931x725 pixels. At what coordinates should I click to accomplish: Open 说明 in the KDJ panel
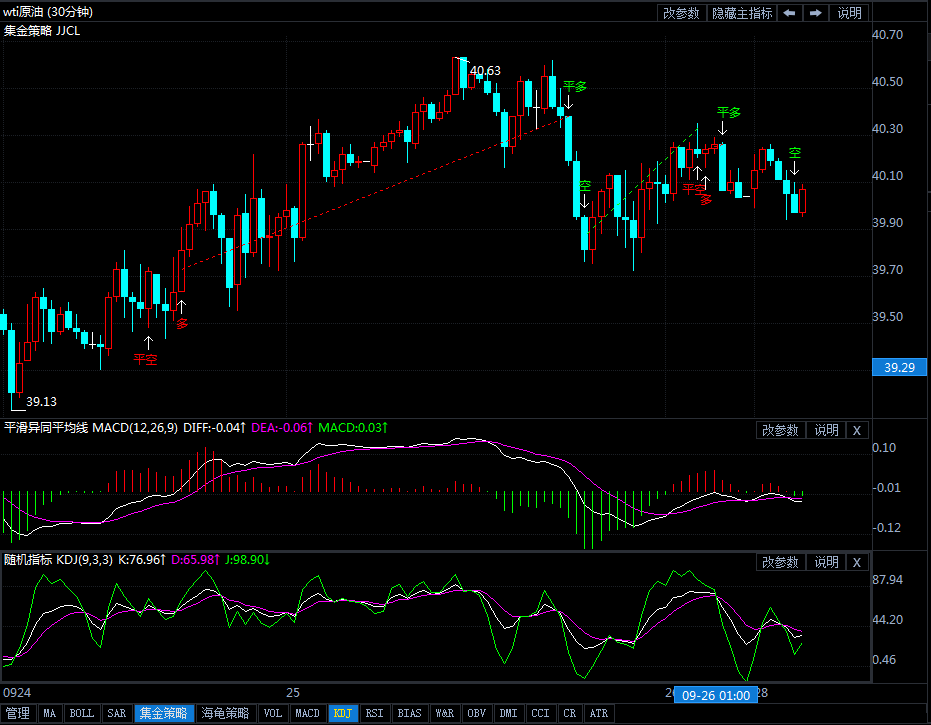point(826,562)
